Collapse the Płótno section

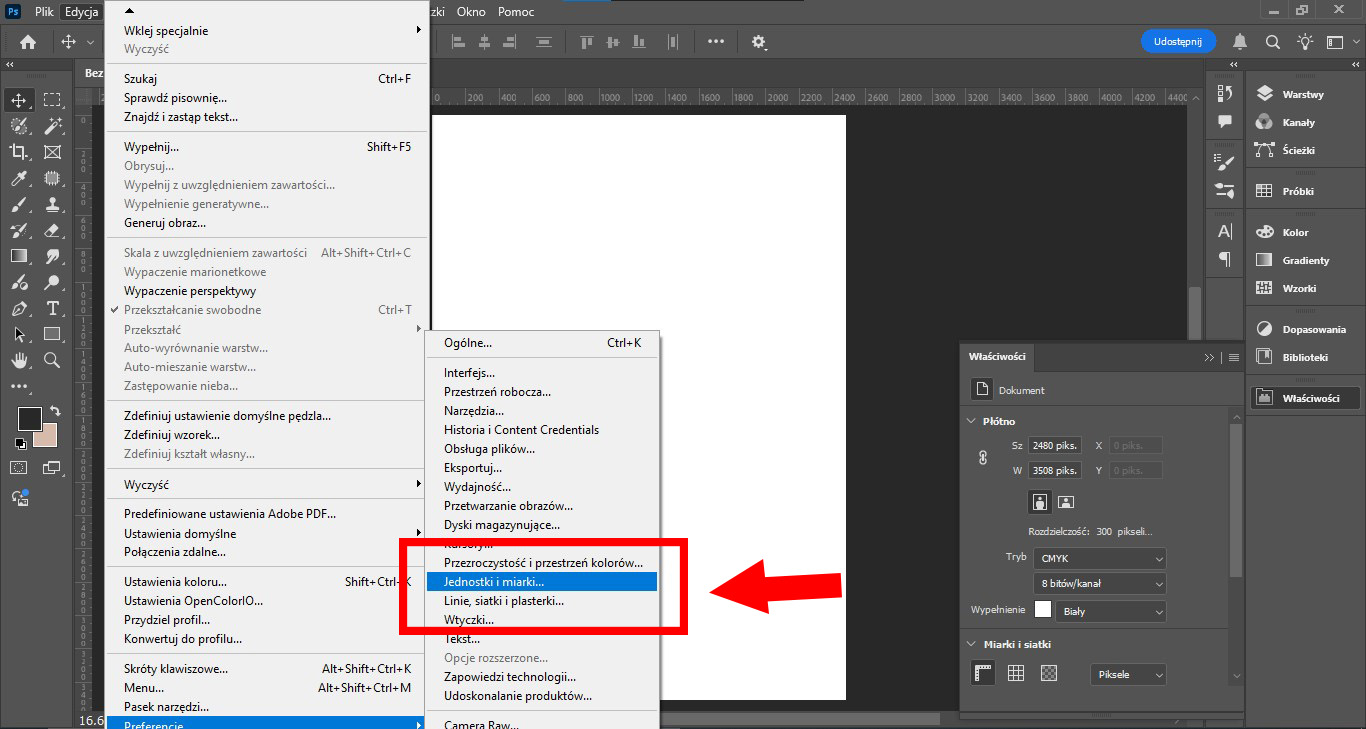point(972,421)
